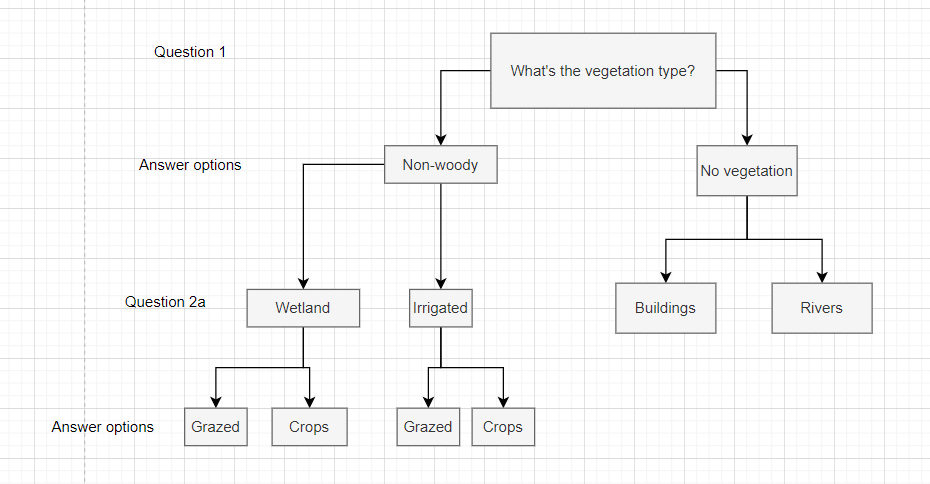Select the Grazed box under Wetland
This screenshot has height=484, width=930.
216,427
